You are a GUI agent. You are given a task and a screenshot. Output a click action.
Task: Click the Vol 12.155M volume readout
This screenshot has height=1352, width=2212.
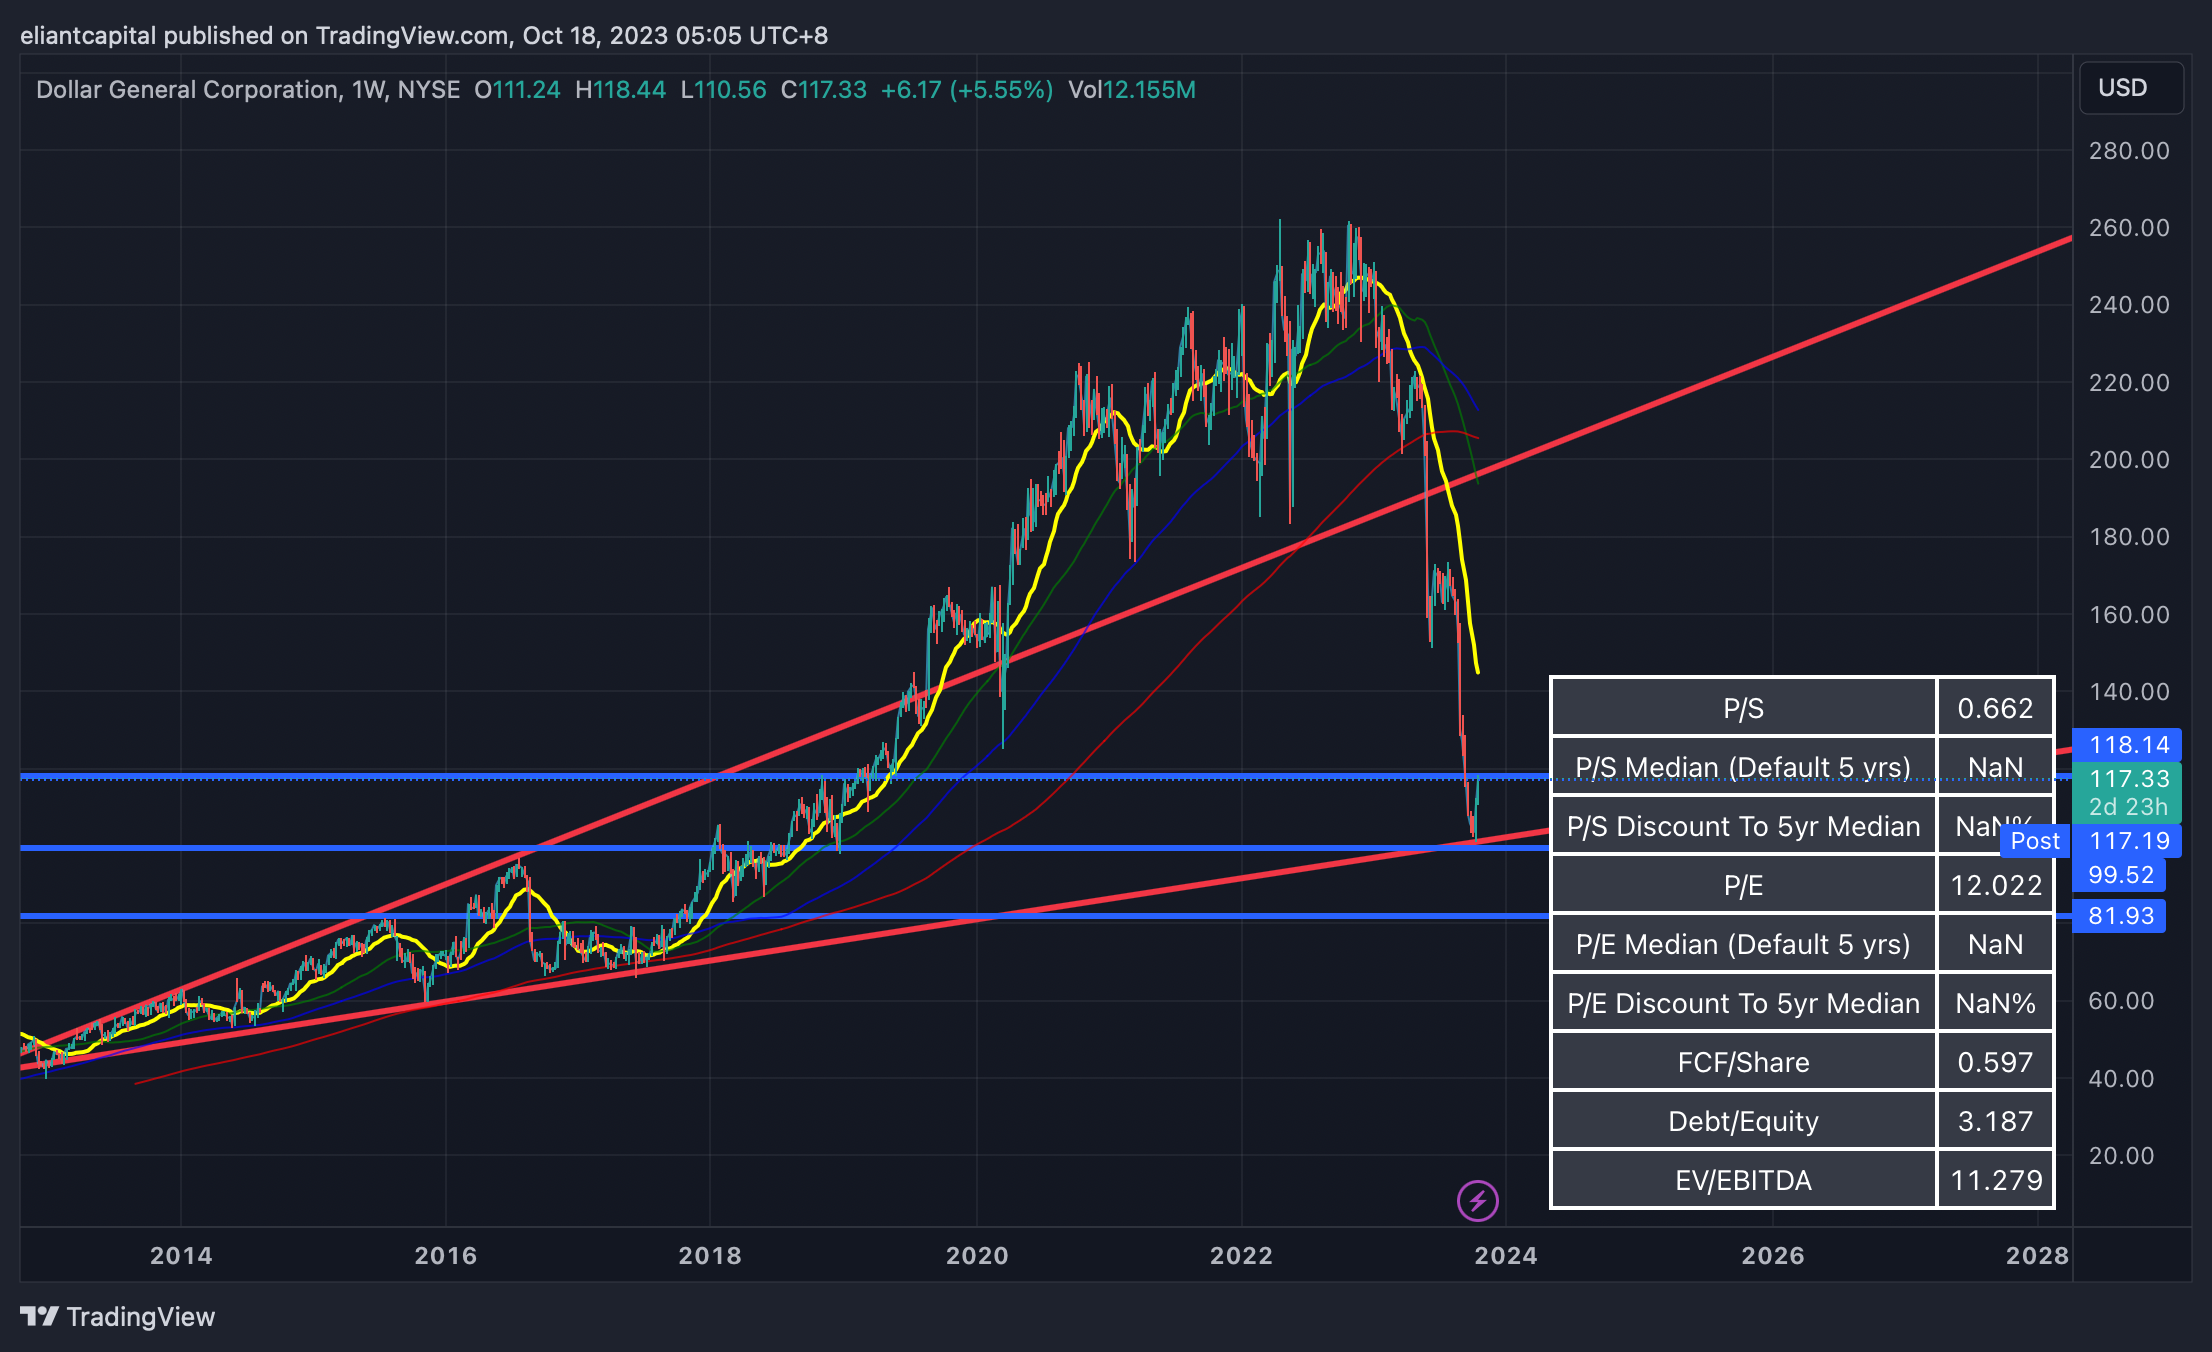pos(1131,90)
